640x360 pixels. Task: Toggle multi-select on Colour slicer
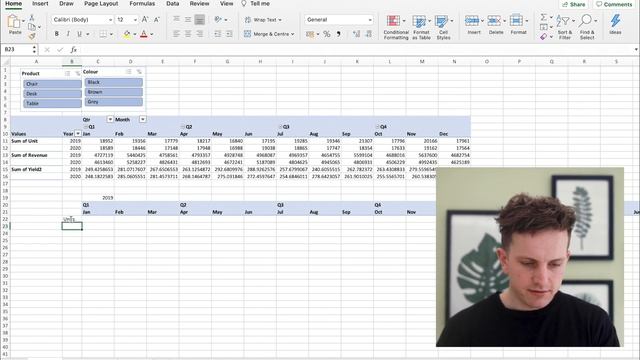[129, 71]
